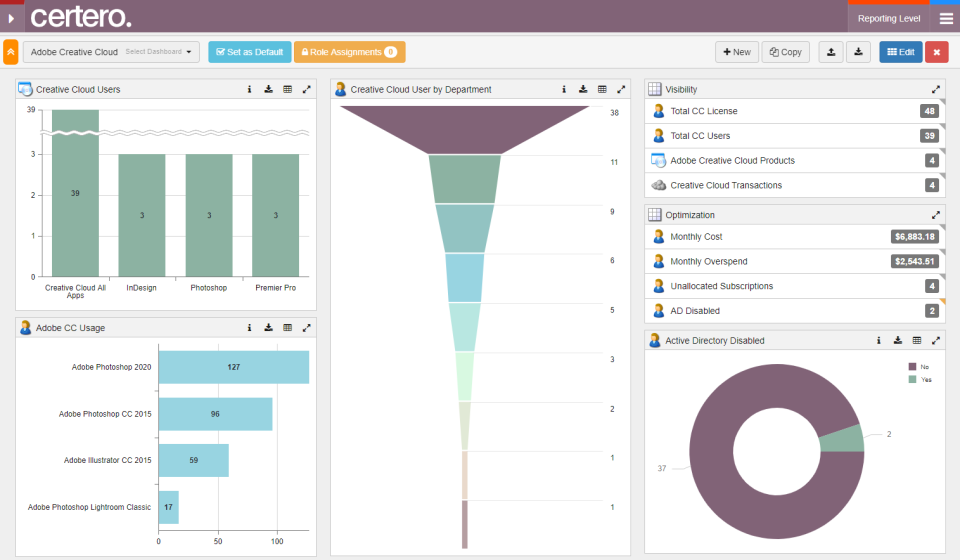960x560 pixels.
Task: Click the Total CC License count badge 48
Action: 929,111
